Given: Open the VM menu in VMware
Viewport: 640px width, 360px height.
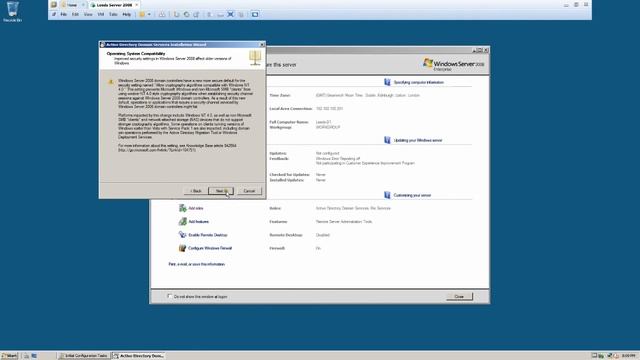Looking at the screenshot, I should coord(101,14).
